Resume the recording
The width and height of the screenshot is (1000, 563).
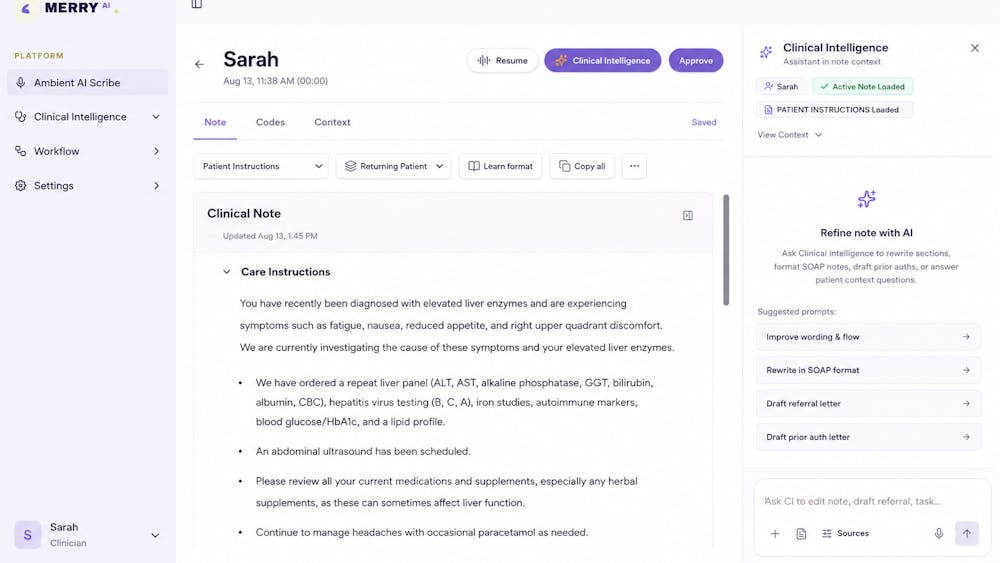point(503,61)
